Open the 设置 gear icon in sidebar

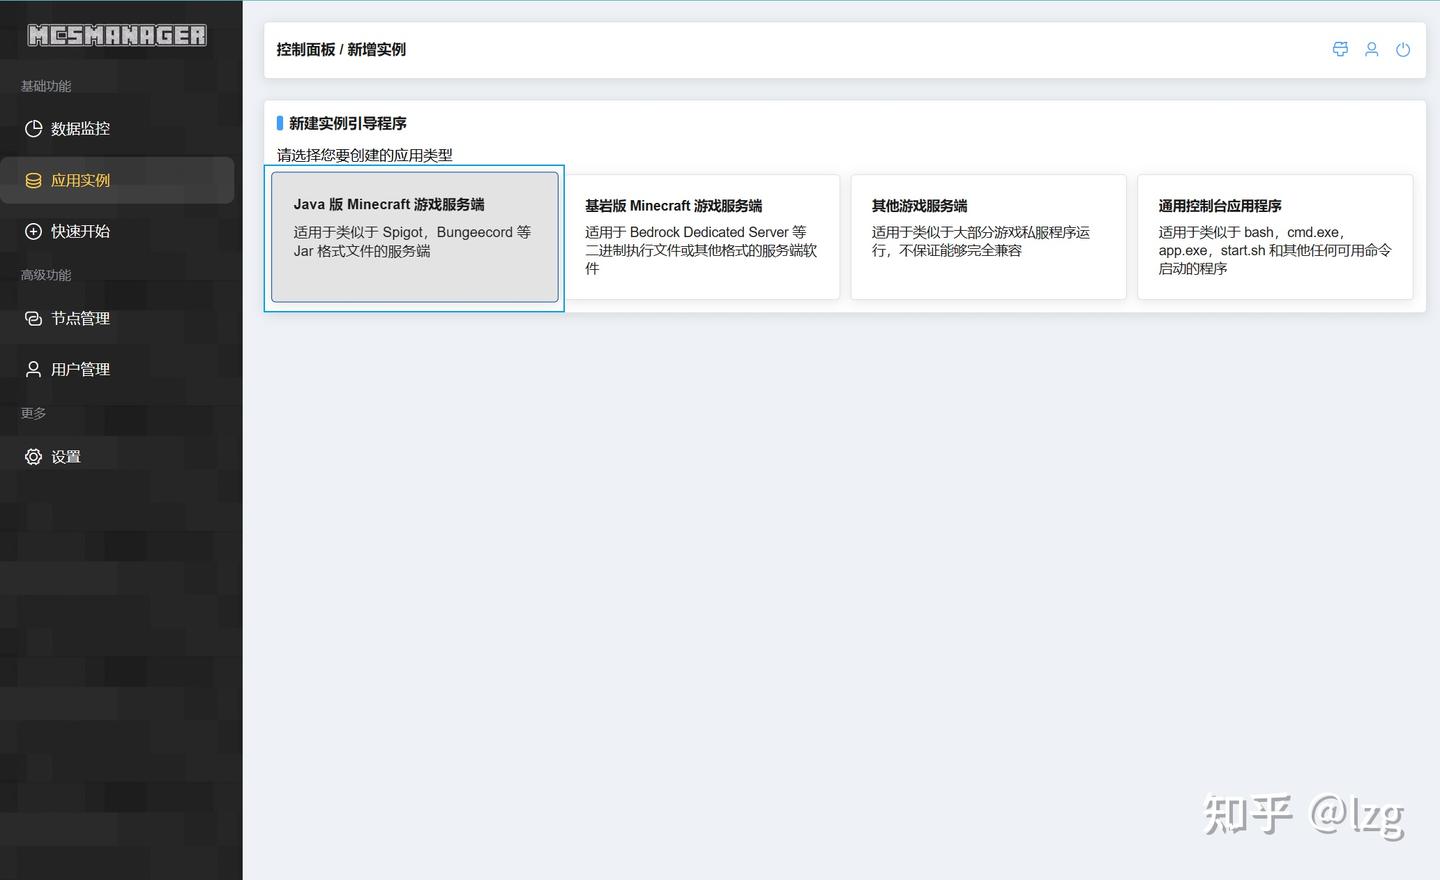32,456
